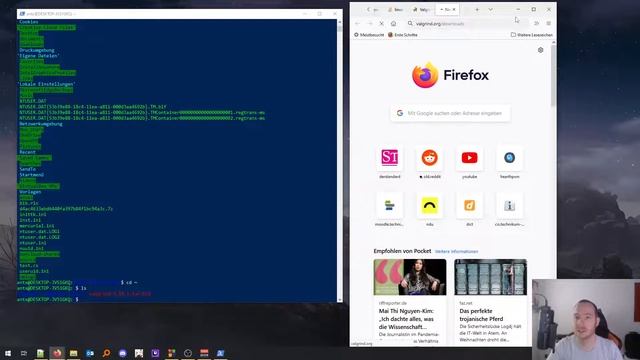640x360 pixels.
Task: Select 'Eigene Dateien' in terminal listing
Action: (38, 56)
